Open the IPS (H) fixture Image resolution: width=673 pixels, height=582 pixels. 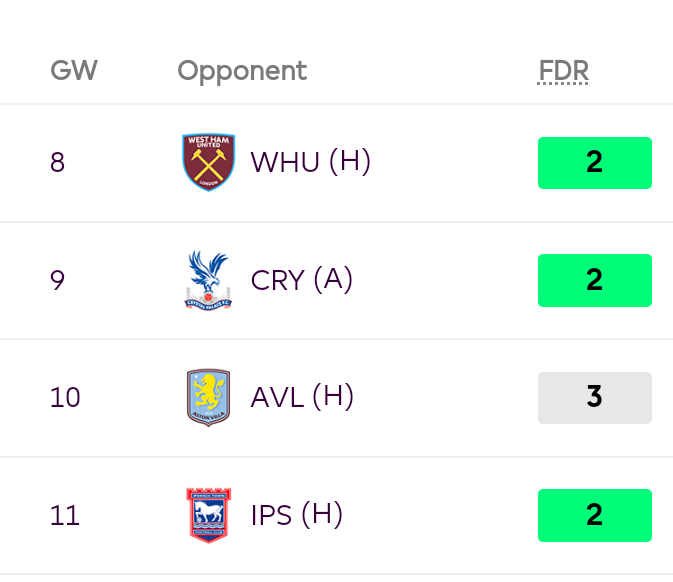point(297,515)
